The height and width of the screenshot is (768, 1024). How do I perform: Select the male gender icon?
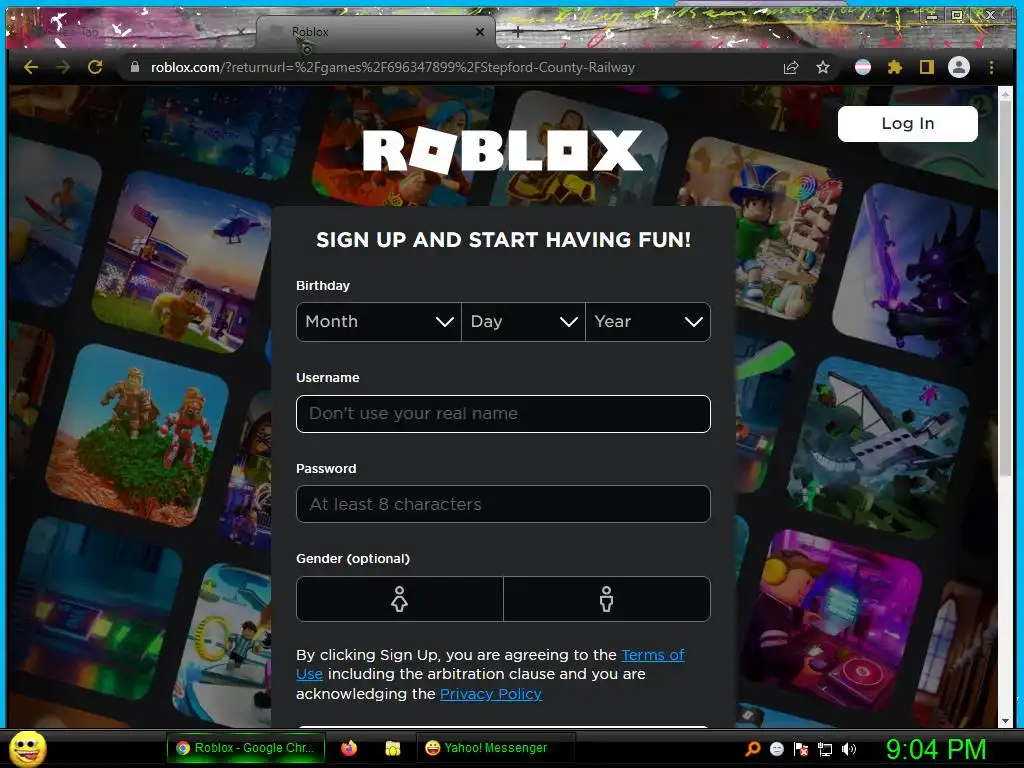click(607, 599)
